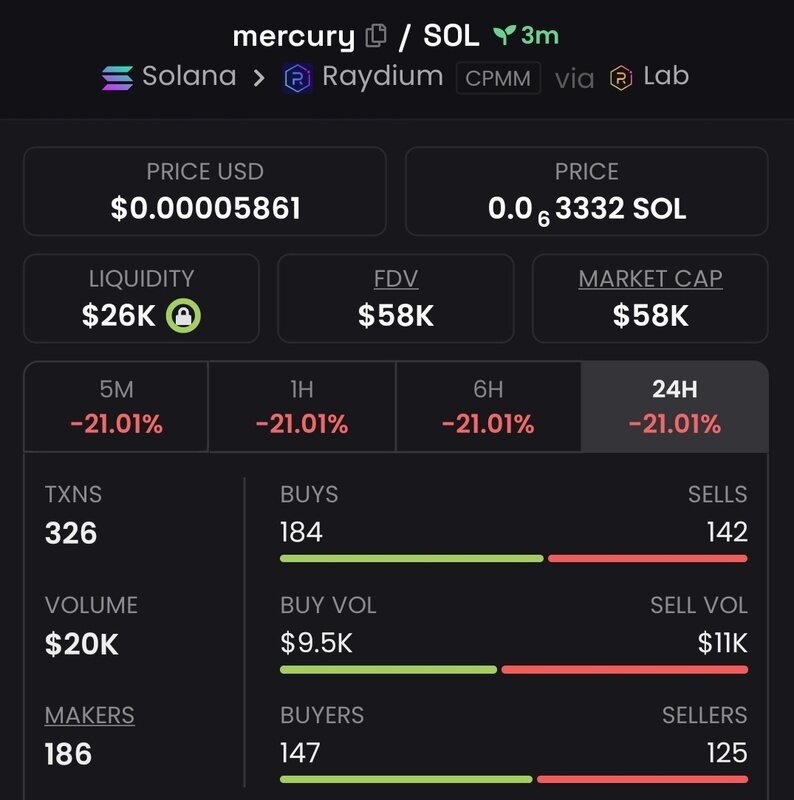Select the 24H timeframe tab
Image resolution: width=794 pixels, height=800 pixels.
tap(674, 406)
